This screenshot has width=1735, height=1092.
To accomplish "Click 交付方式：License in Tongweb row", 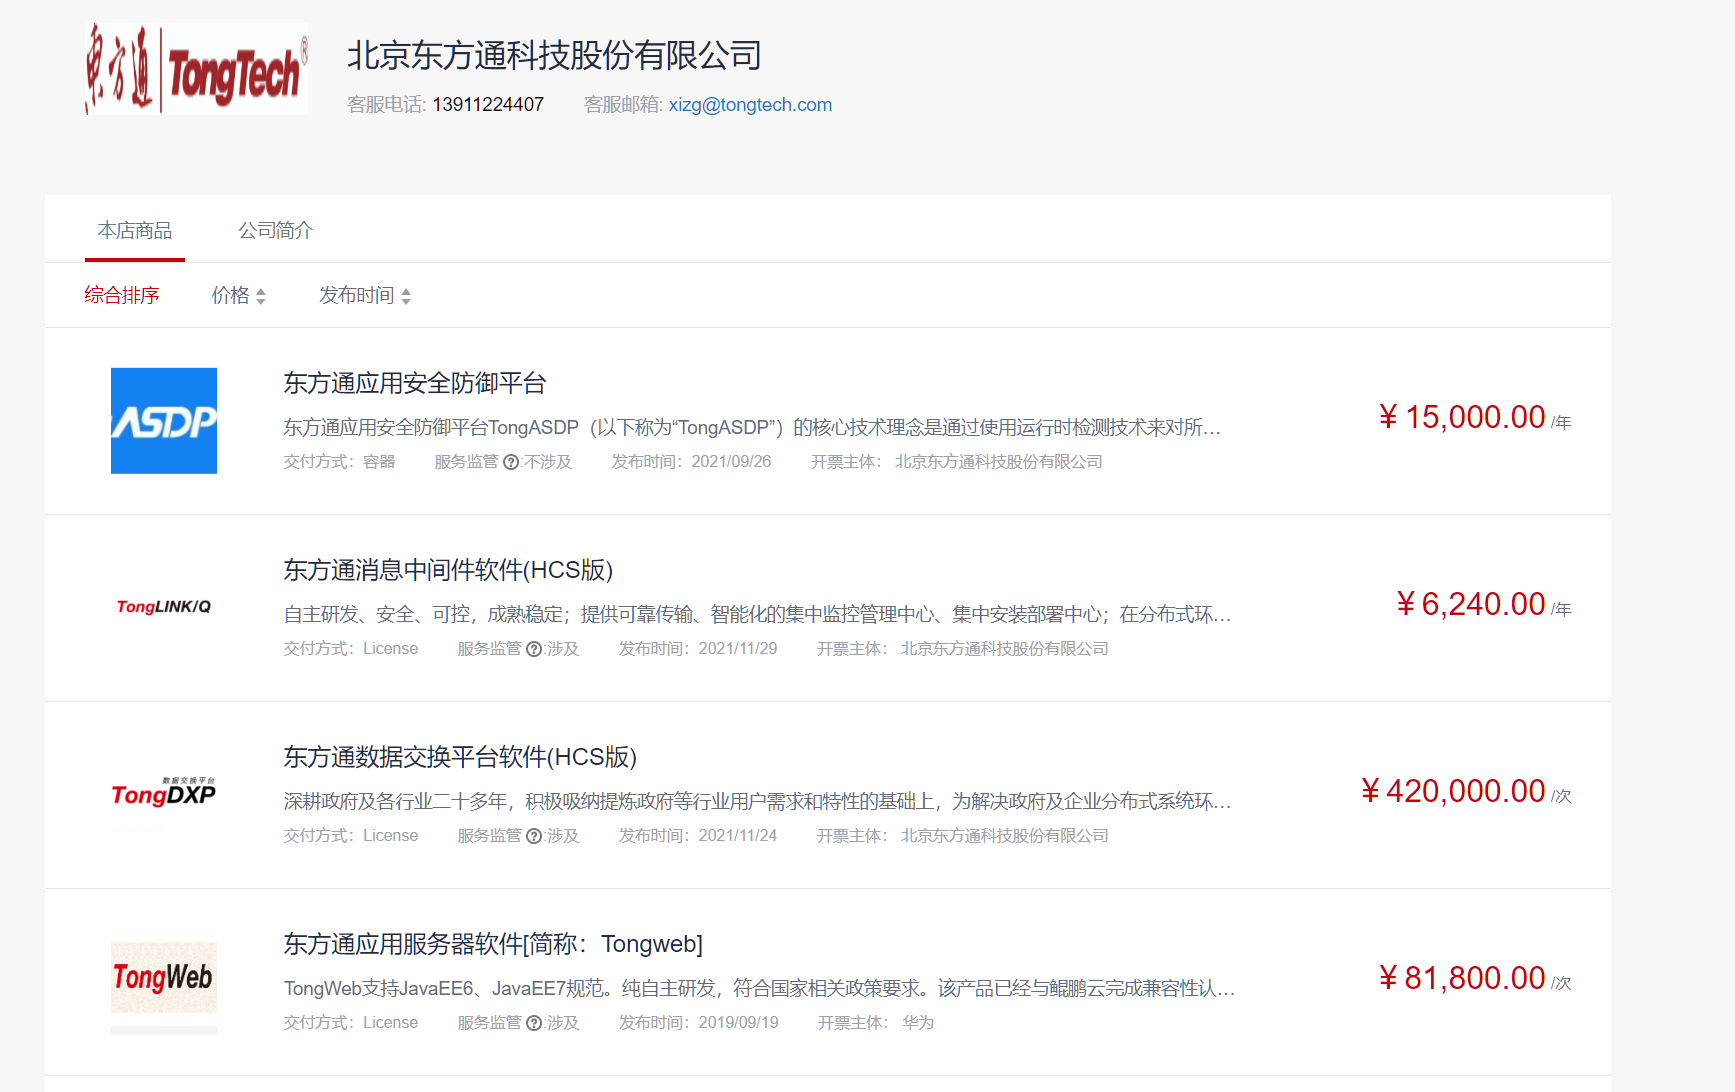I will click(351, 1023).
